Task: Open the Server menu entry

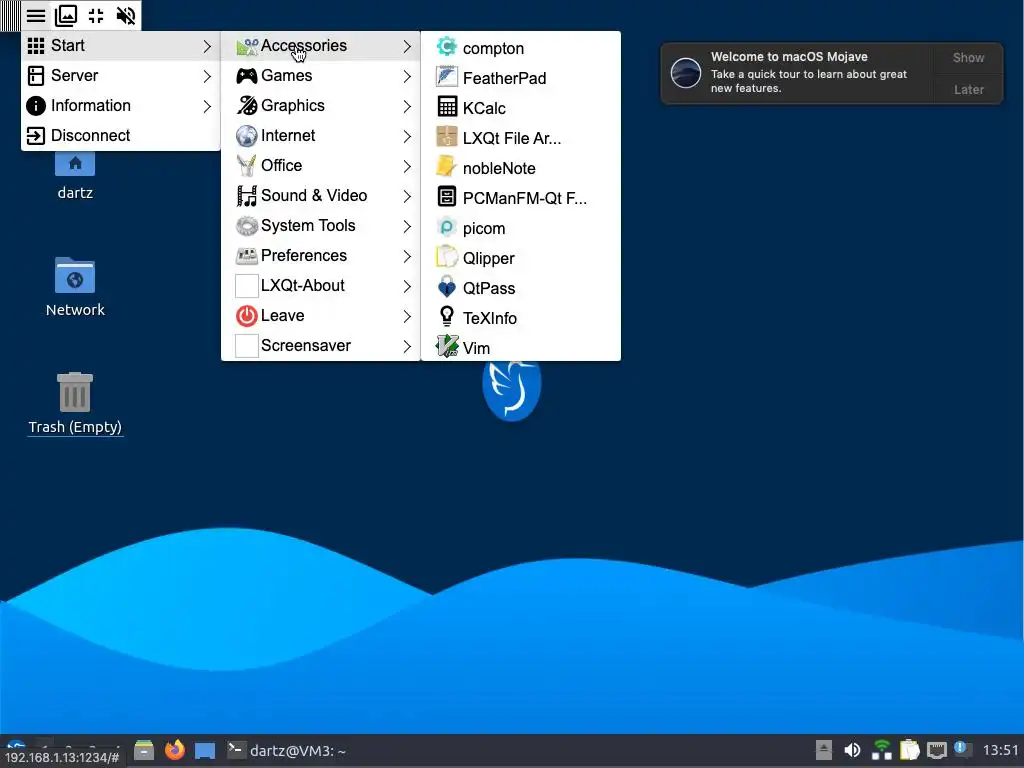Action: tap(120, 76)
